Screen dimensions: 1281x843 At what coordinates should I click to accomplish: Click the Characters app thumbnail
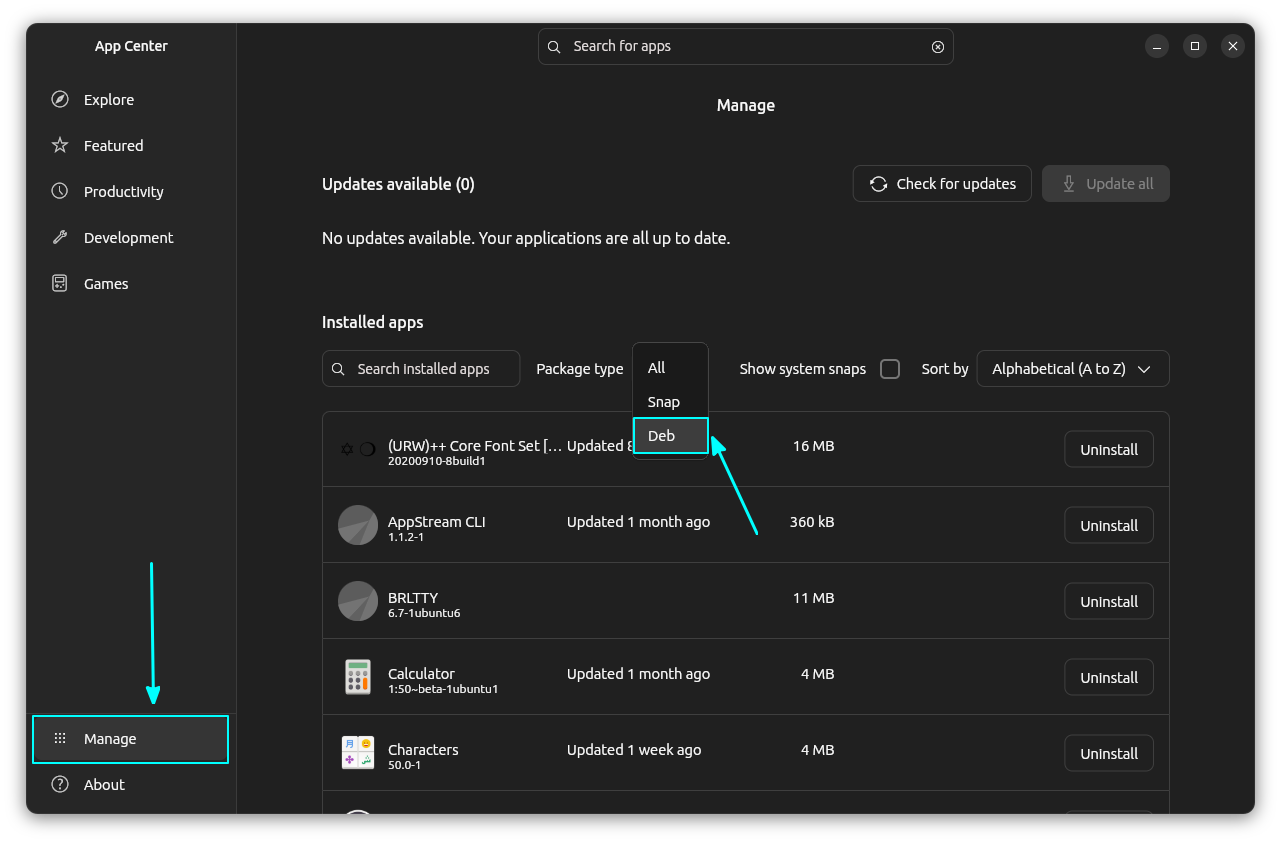point(358,753)
